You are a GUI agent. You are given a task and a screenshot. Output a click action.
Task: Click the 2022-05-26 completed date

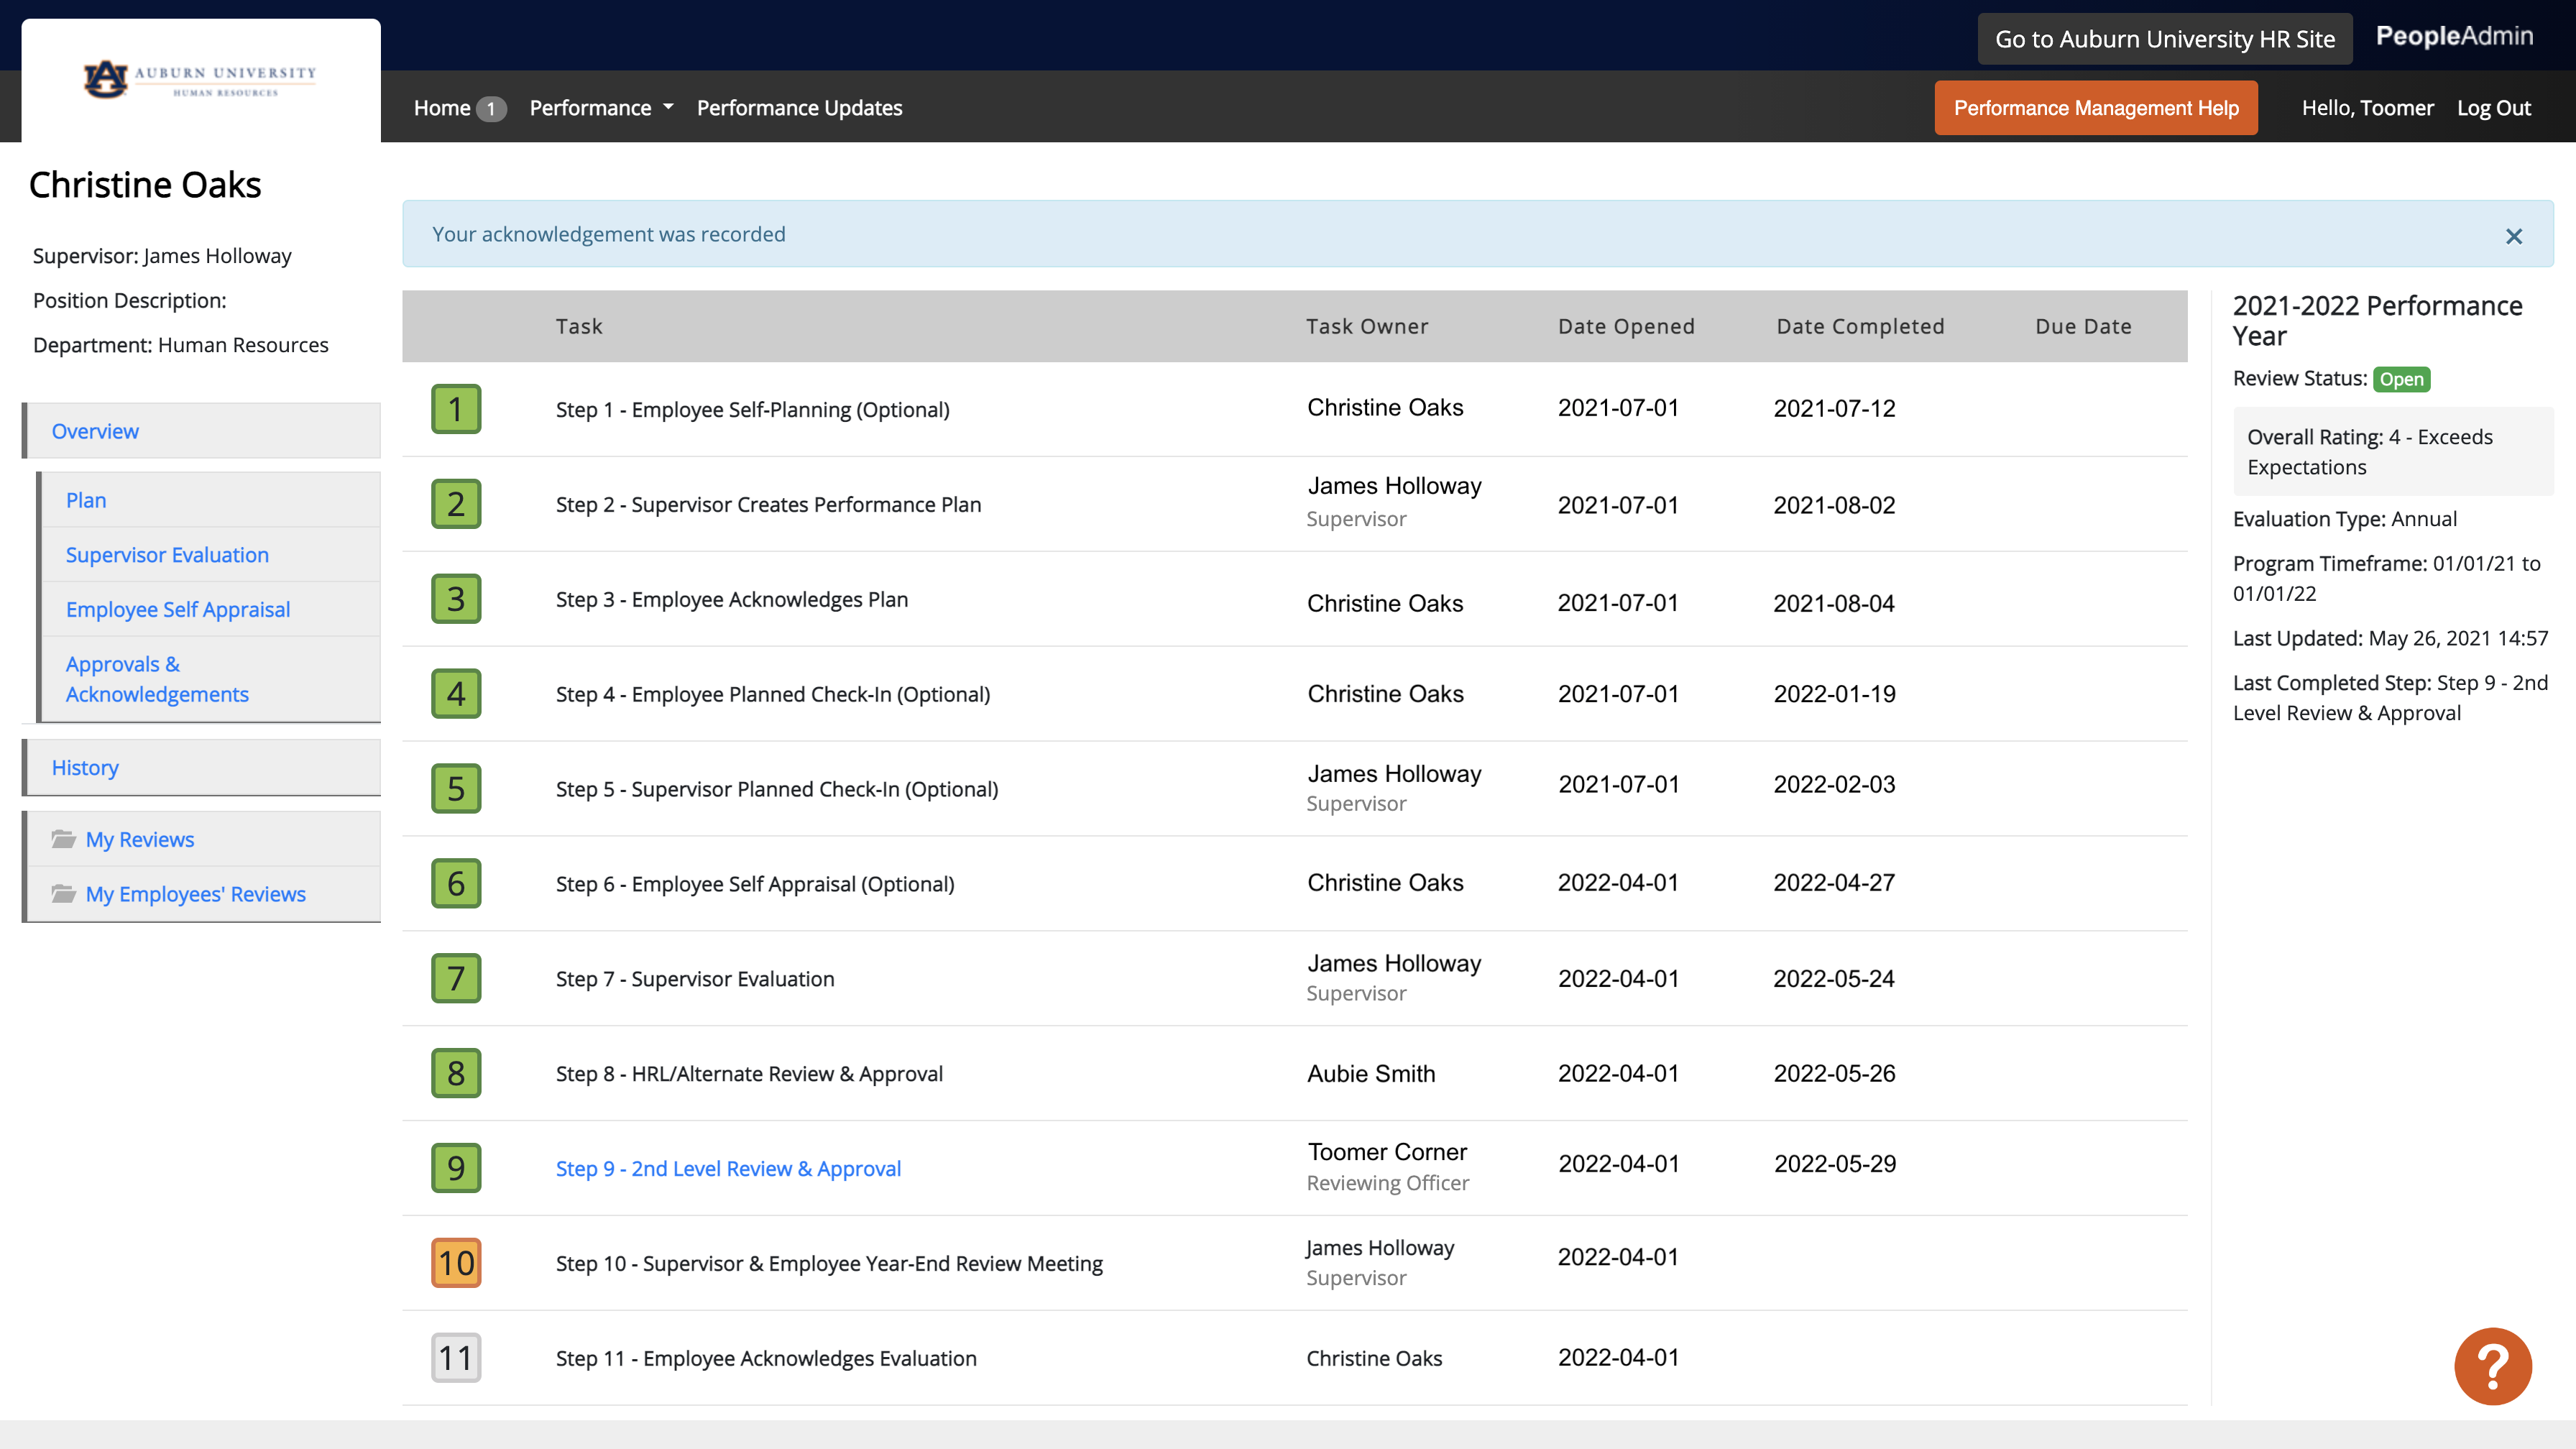1834,1073
